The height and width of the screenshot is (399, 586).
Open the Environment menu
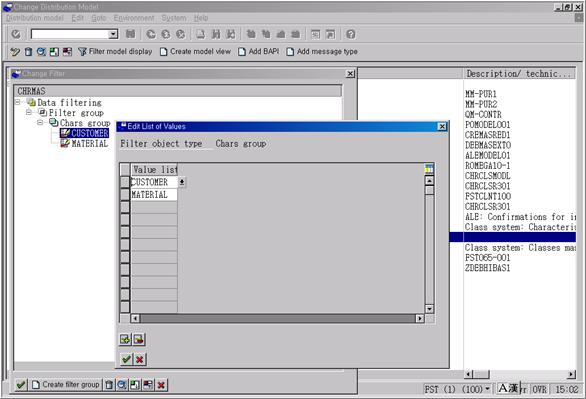click(134, 18)
